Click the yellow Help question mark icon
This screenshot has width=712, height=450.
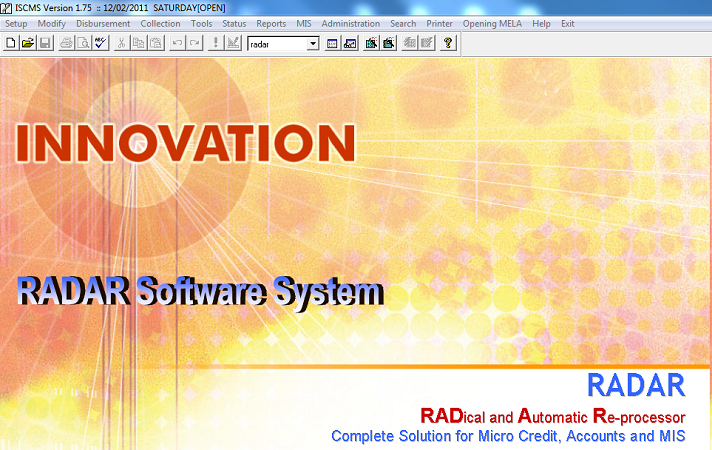449,43
